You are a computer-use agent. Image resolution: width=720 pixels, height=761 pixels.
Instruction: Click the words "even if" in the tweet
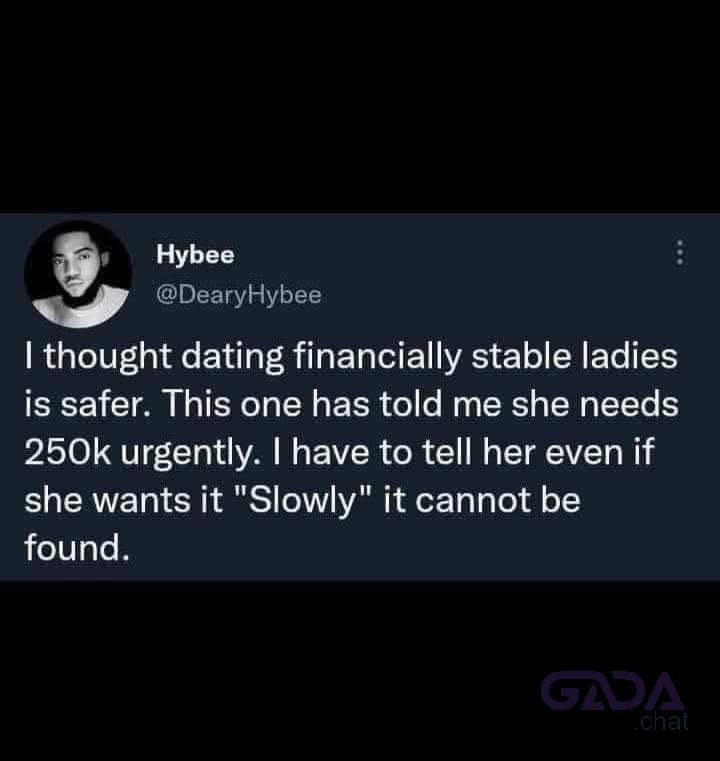pyautogui.click(x=600, y=452)
